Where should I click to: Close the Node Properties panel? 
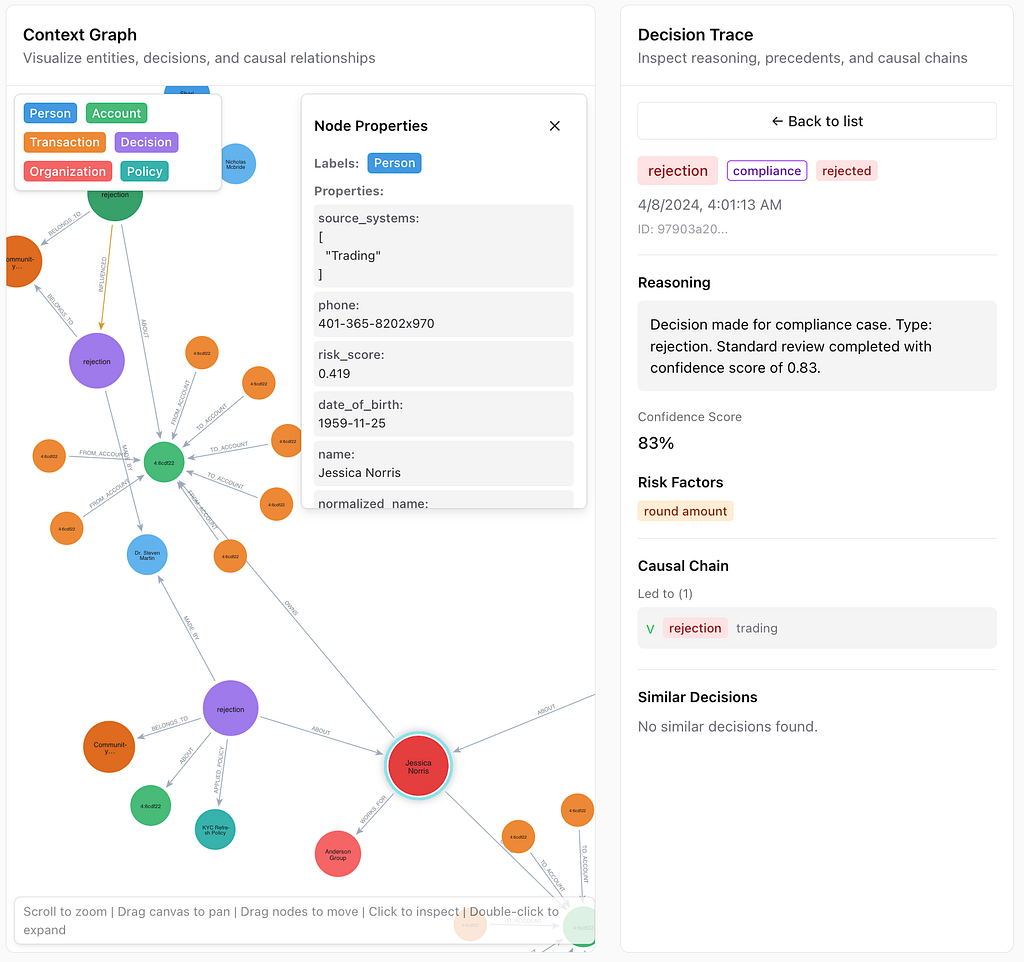(555, 126)
